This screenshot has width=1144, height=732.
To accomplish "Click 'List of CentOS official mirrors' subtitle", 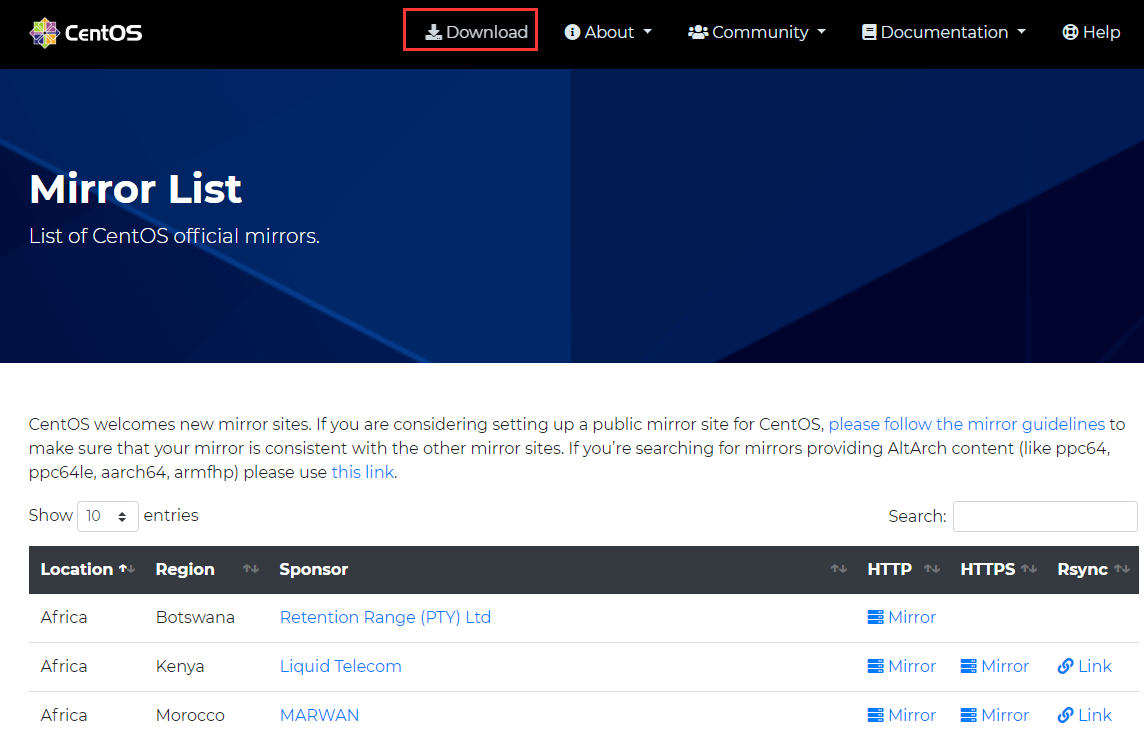I will coord(174,236).
